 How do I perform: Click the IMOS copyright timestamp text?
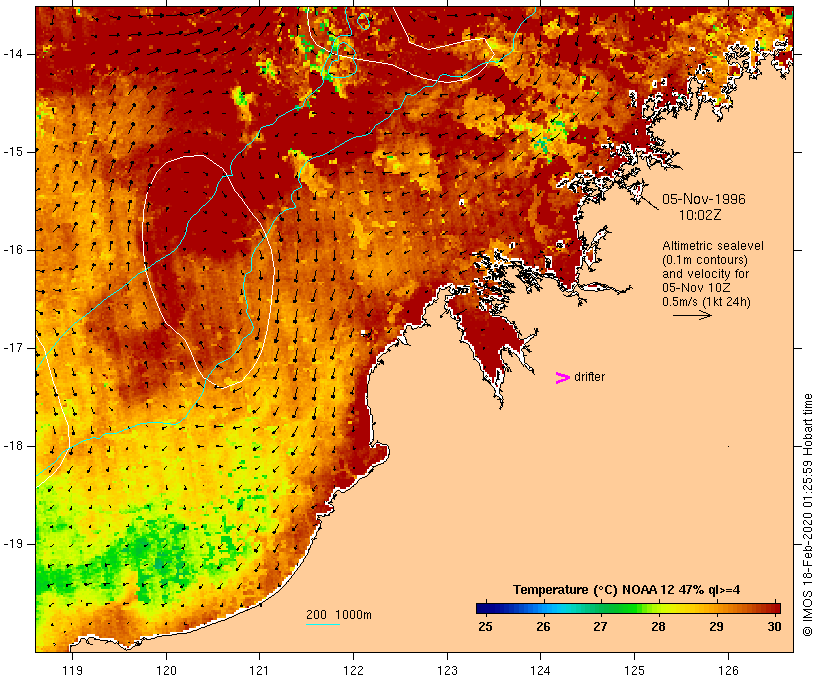[808, 515]
